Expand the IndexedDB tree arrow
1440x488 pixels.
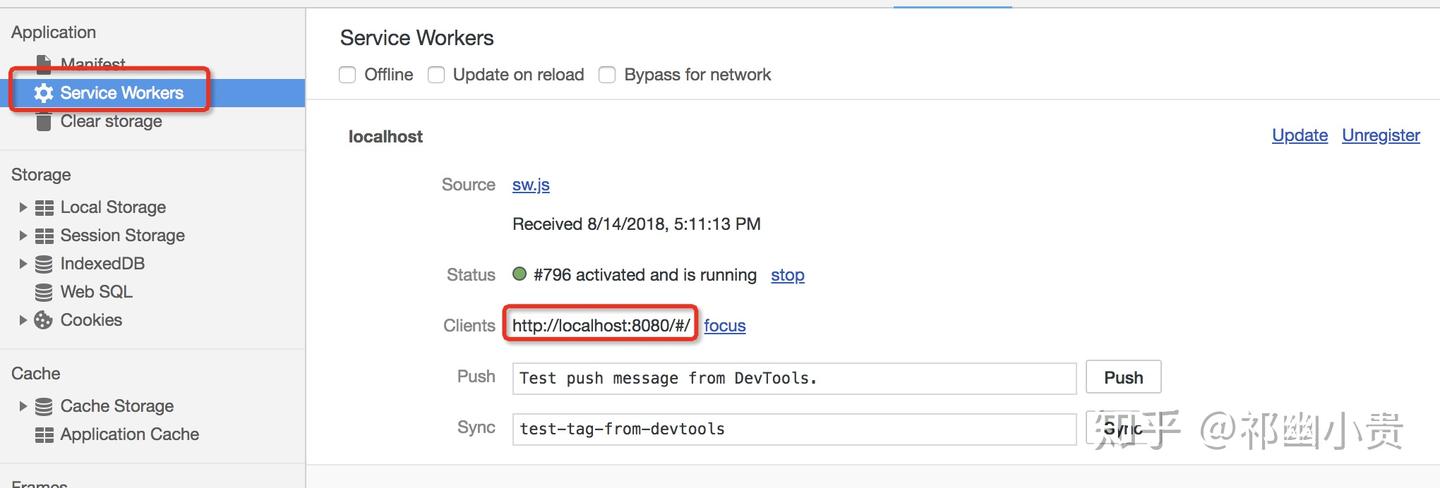pyautogui.click(x=23, y=264)
